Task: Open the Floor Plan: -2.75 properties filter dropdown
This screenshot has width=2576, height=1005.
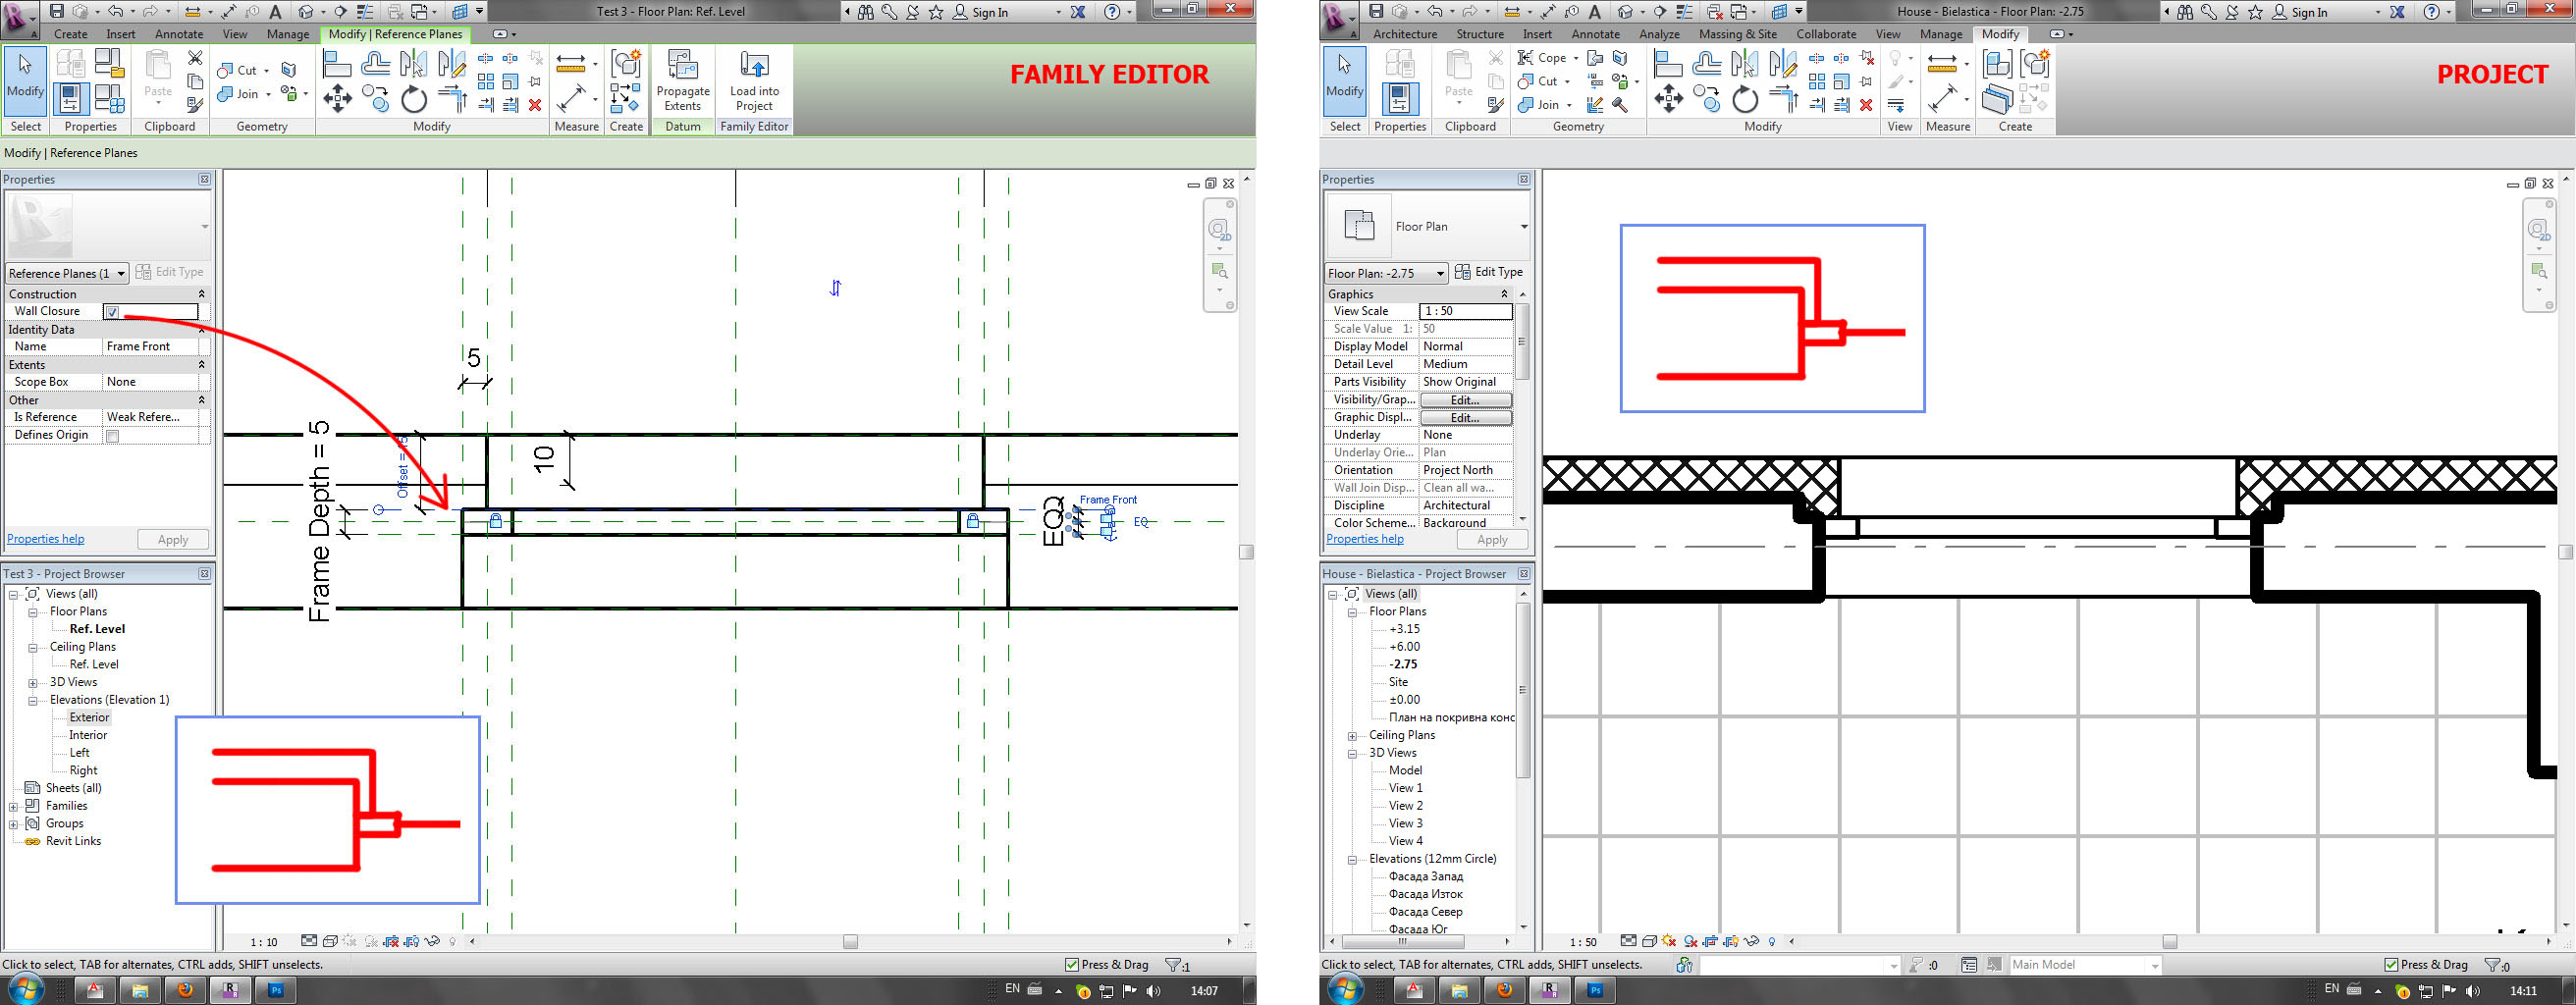Action: (1386, 273)
